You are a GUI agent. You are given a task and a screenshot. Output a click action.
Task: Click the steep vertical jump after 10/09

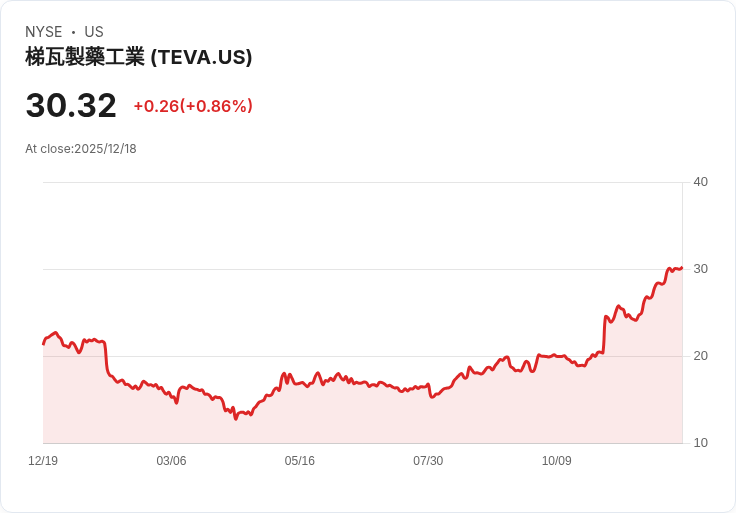point(604,334)
